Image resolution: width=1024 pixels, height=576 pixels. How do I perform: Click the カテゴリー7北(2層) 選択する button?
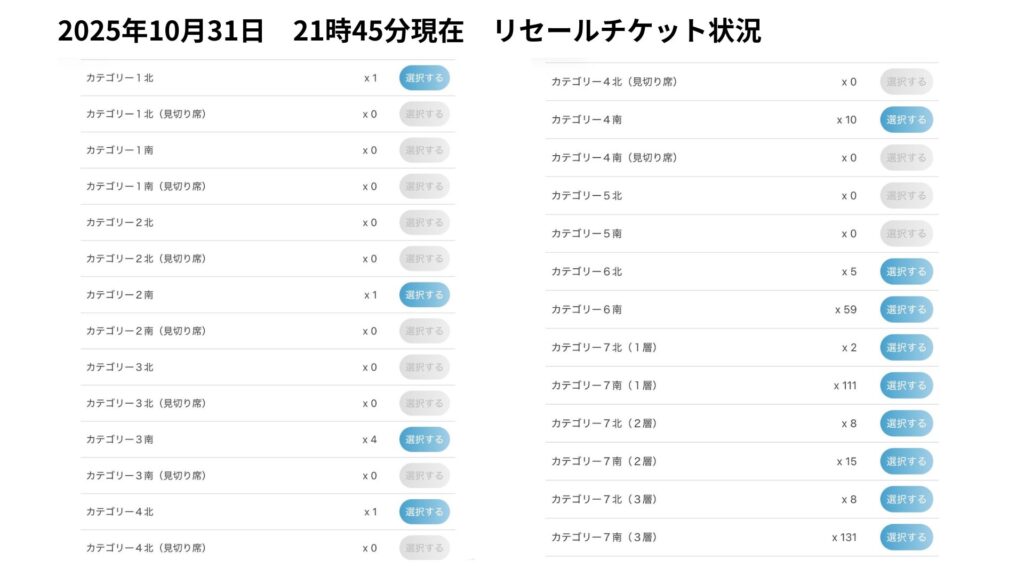[906, 424]
